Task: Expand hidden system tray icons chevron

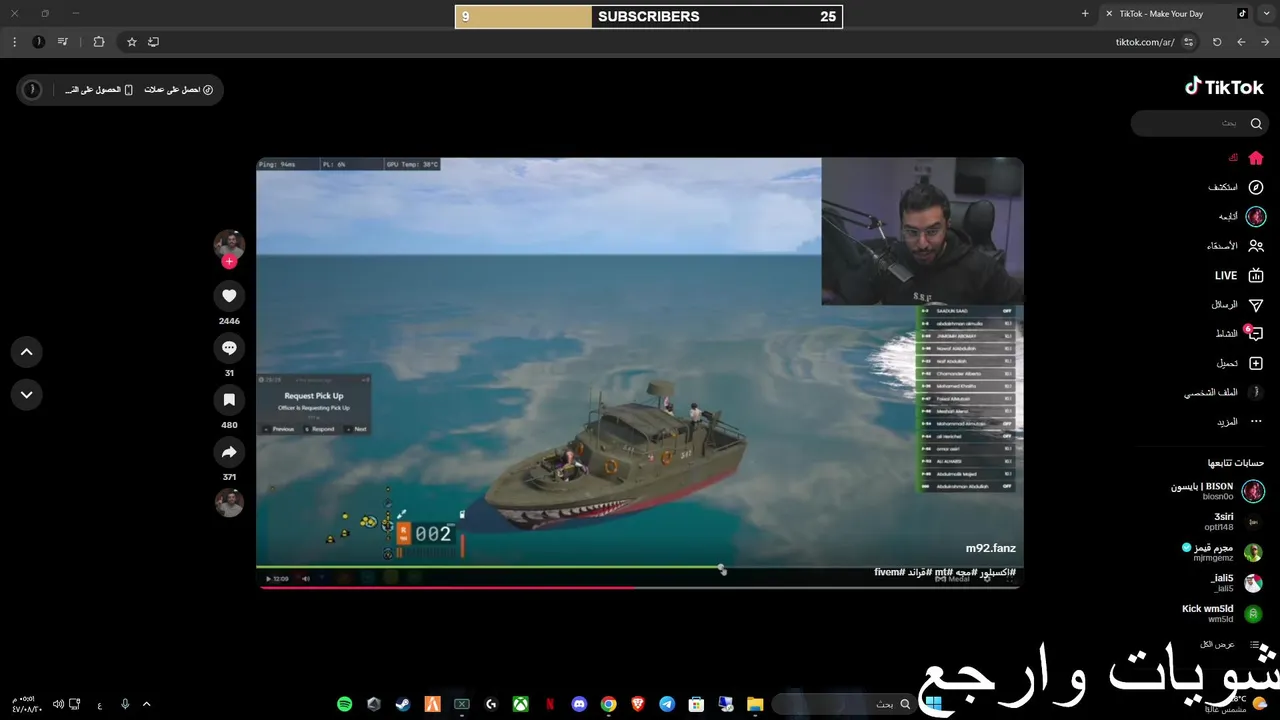Action: point(147,704)
